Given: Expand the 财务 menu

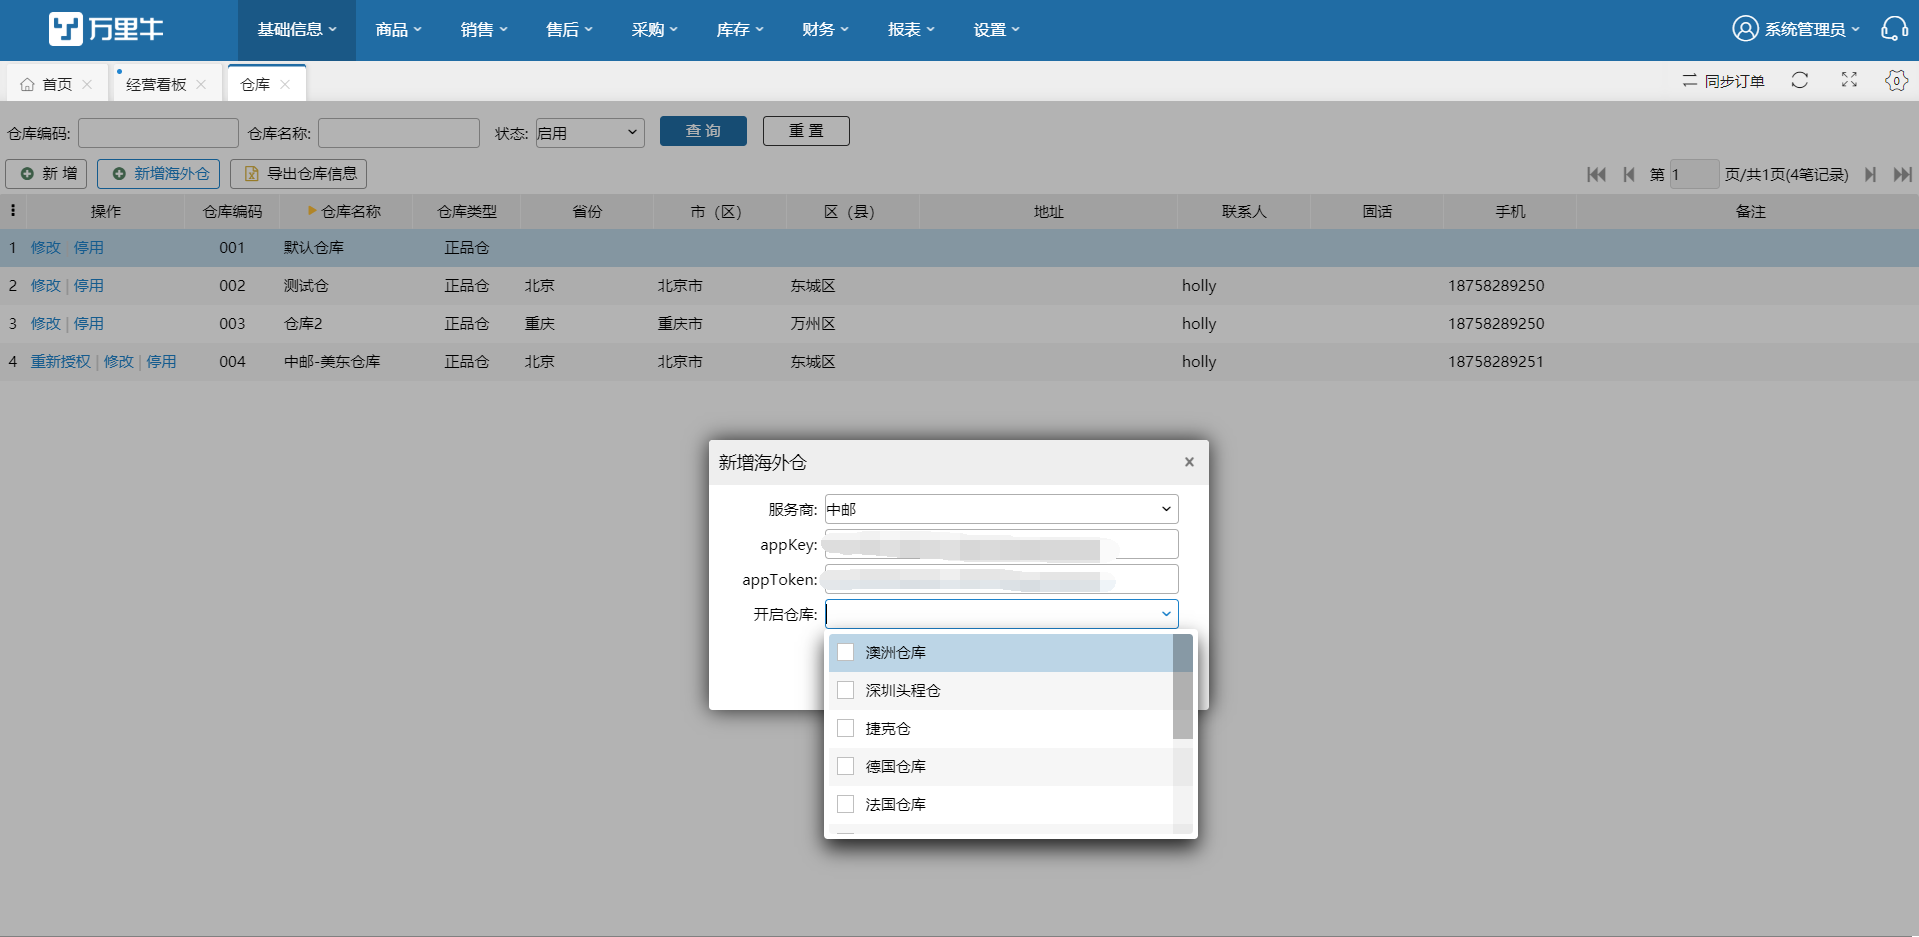Looking at the screenshot, I should (825, 30).
